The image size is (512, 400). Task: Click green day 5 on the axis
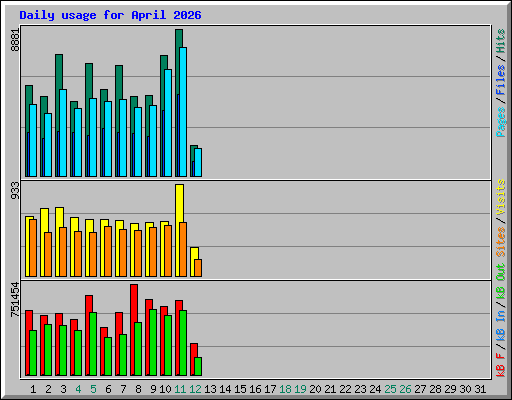[x=93, y=389]
